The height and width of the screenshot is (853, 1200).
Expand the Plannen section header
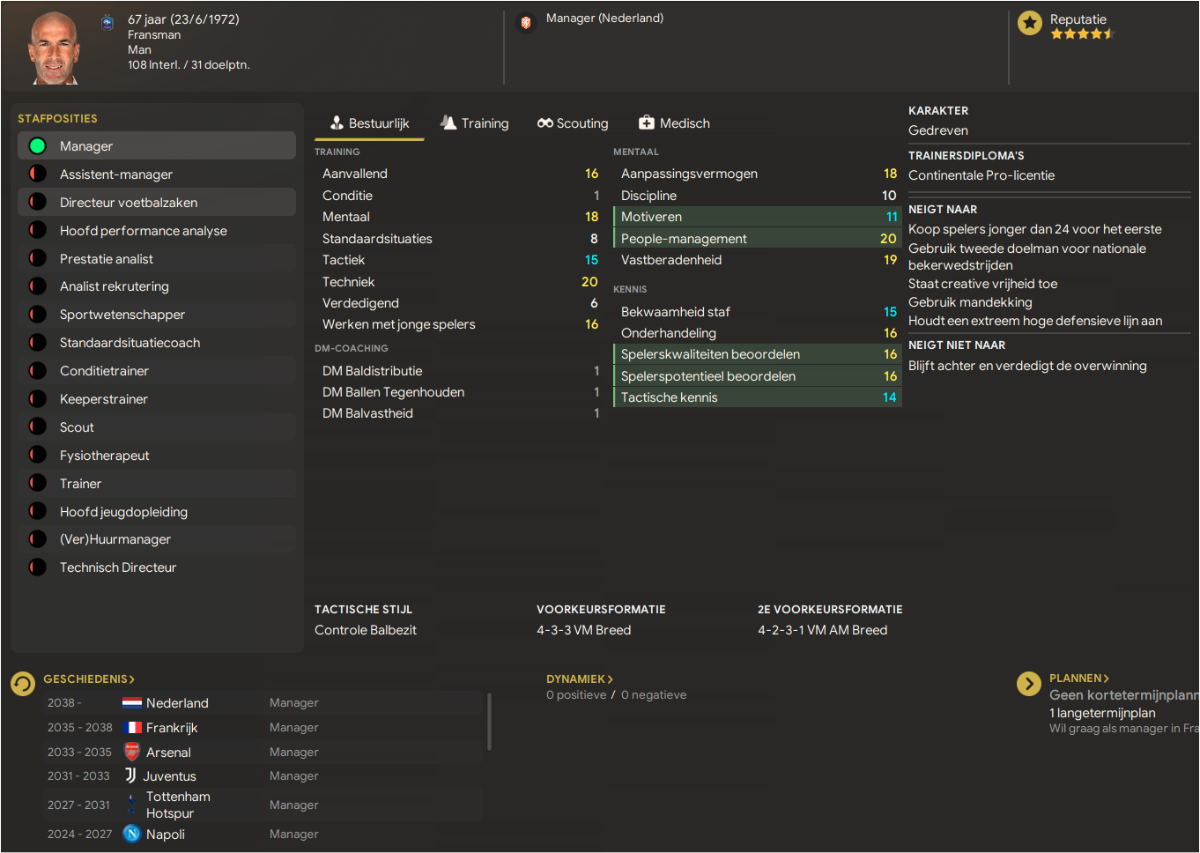click(1079, 678)
